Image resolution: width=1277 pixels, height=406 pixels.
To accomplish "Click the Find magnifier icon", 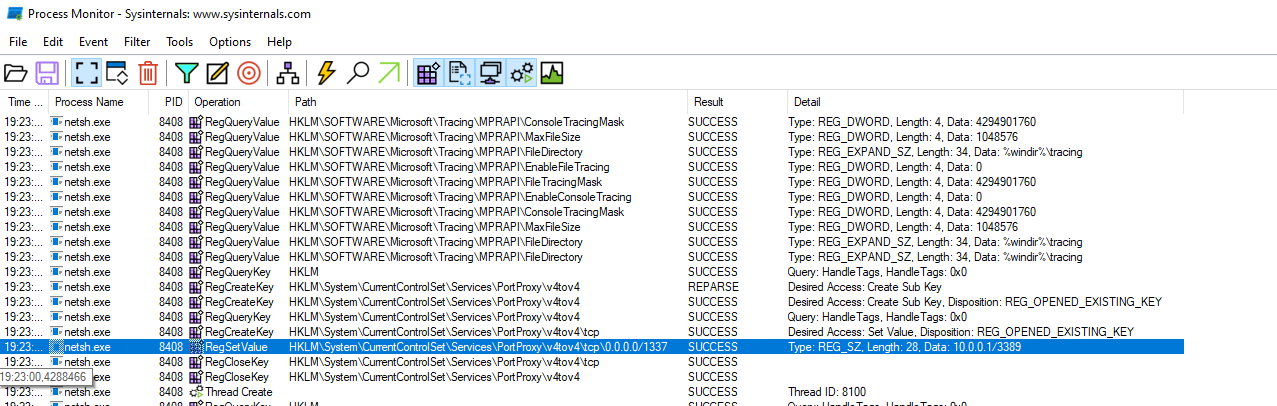I will pos(357,73).
